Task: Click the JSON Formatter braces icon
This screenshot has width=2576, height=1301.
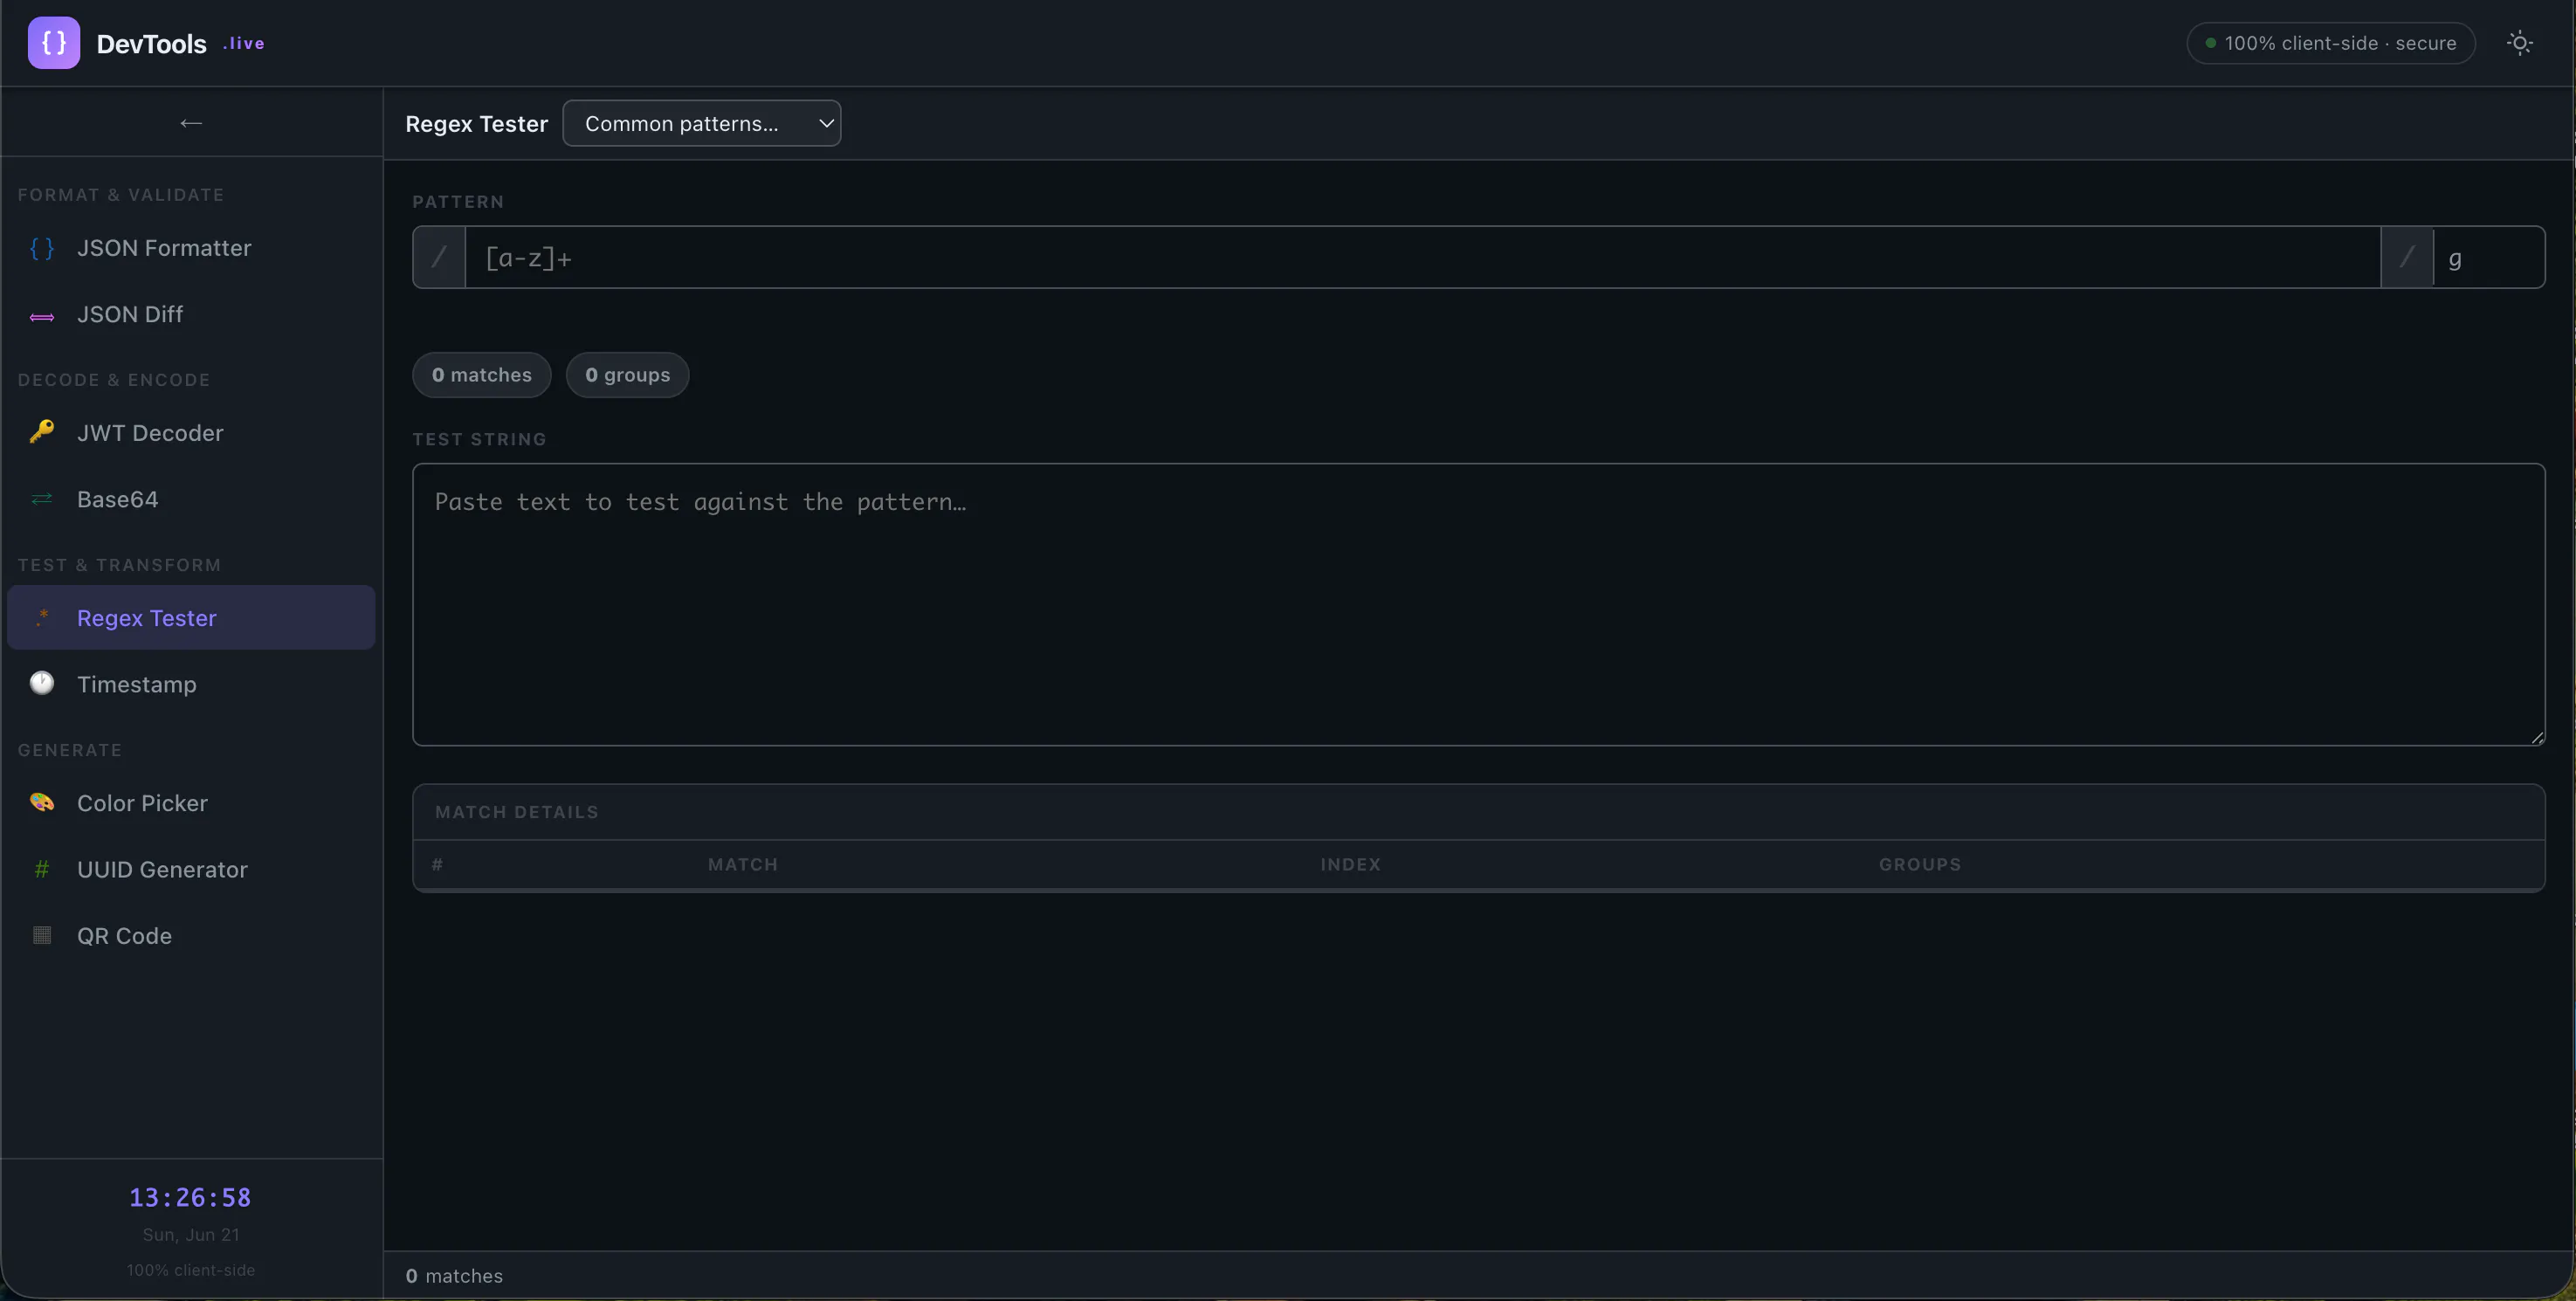Action: tap(42, 248)
